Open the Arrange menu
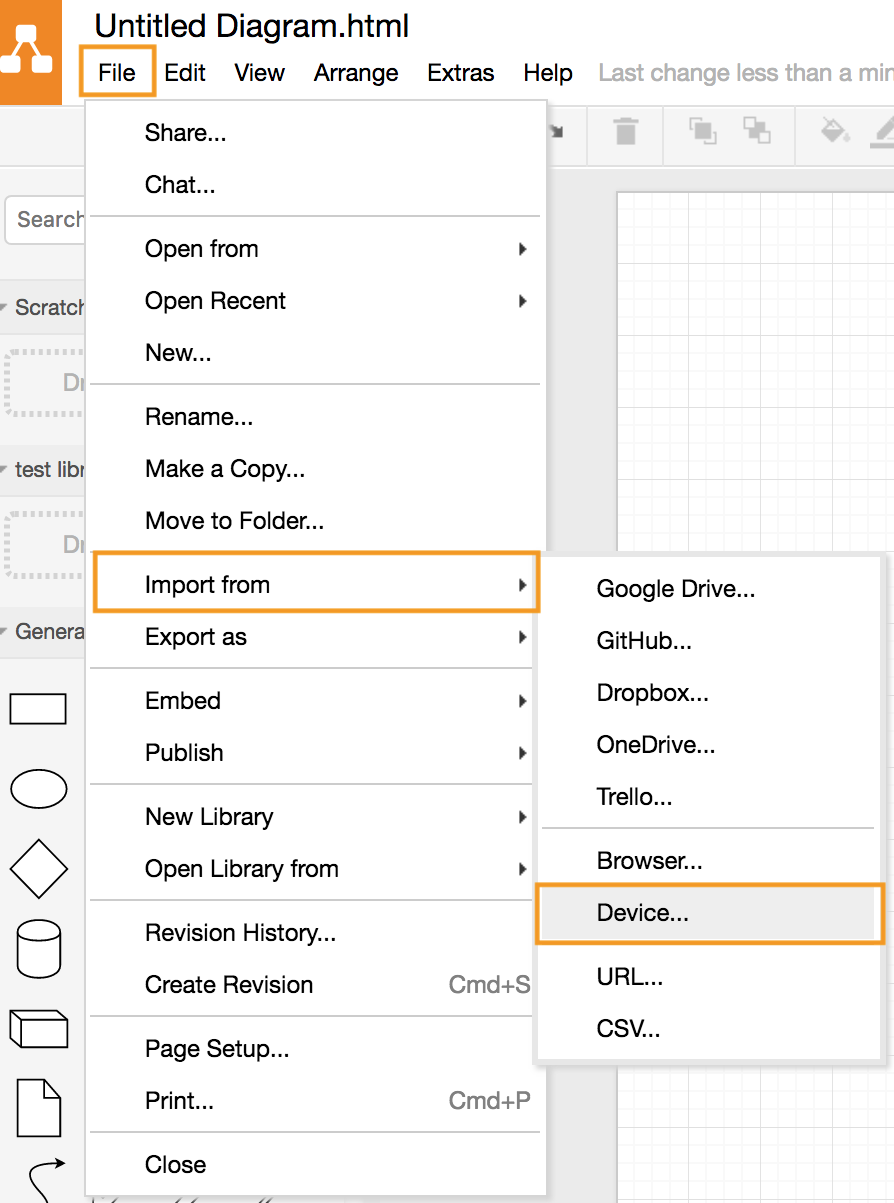 pyautogui.click(x=356, y=73)
